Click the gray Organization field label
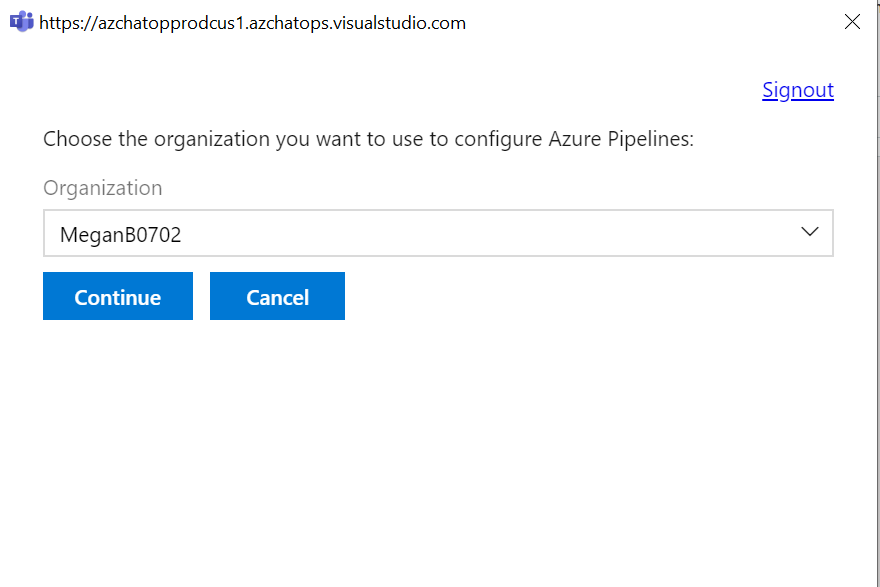Image resolution: width=880 pixels, height=587 pixels. coord(102,188)
